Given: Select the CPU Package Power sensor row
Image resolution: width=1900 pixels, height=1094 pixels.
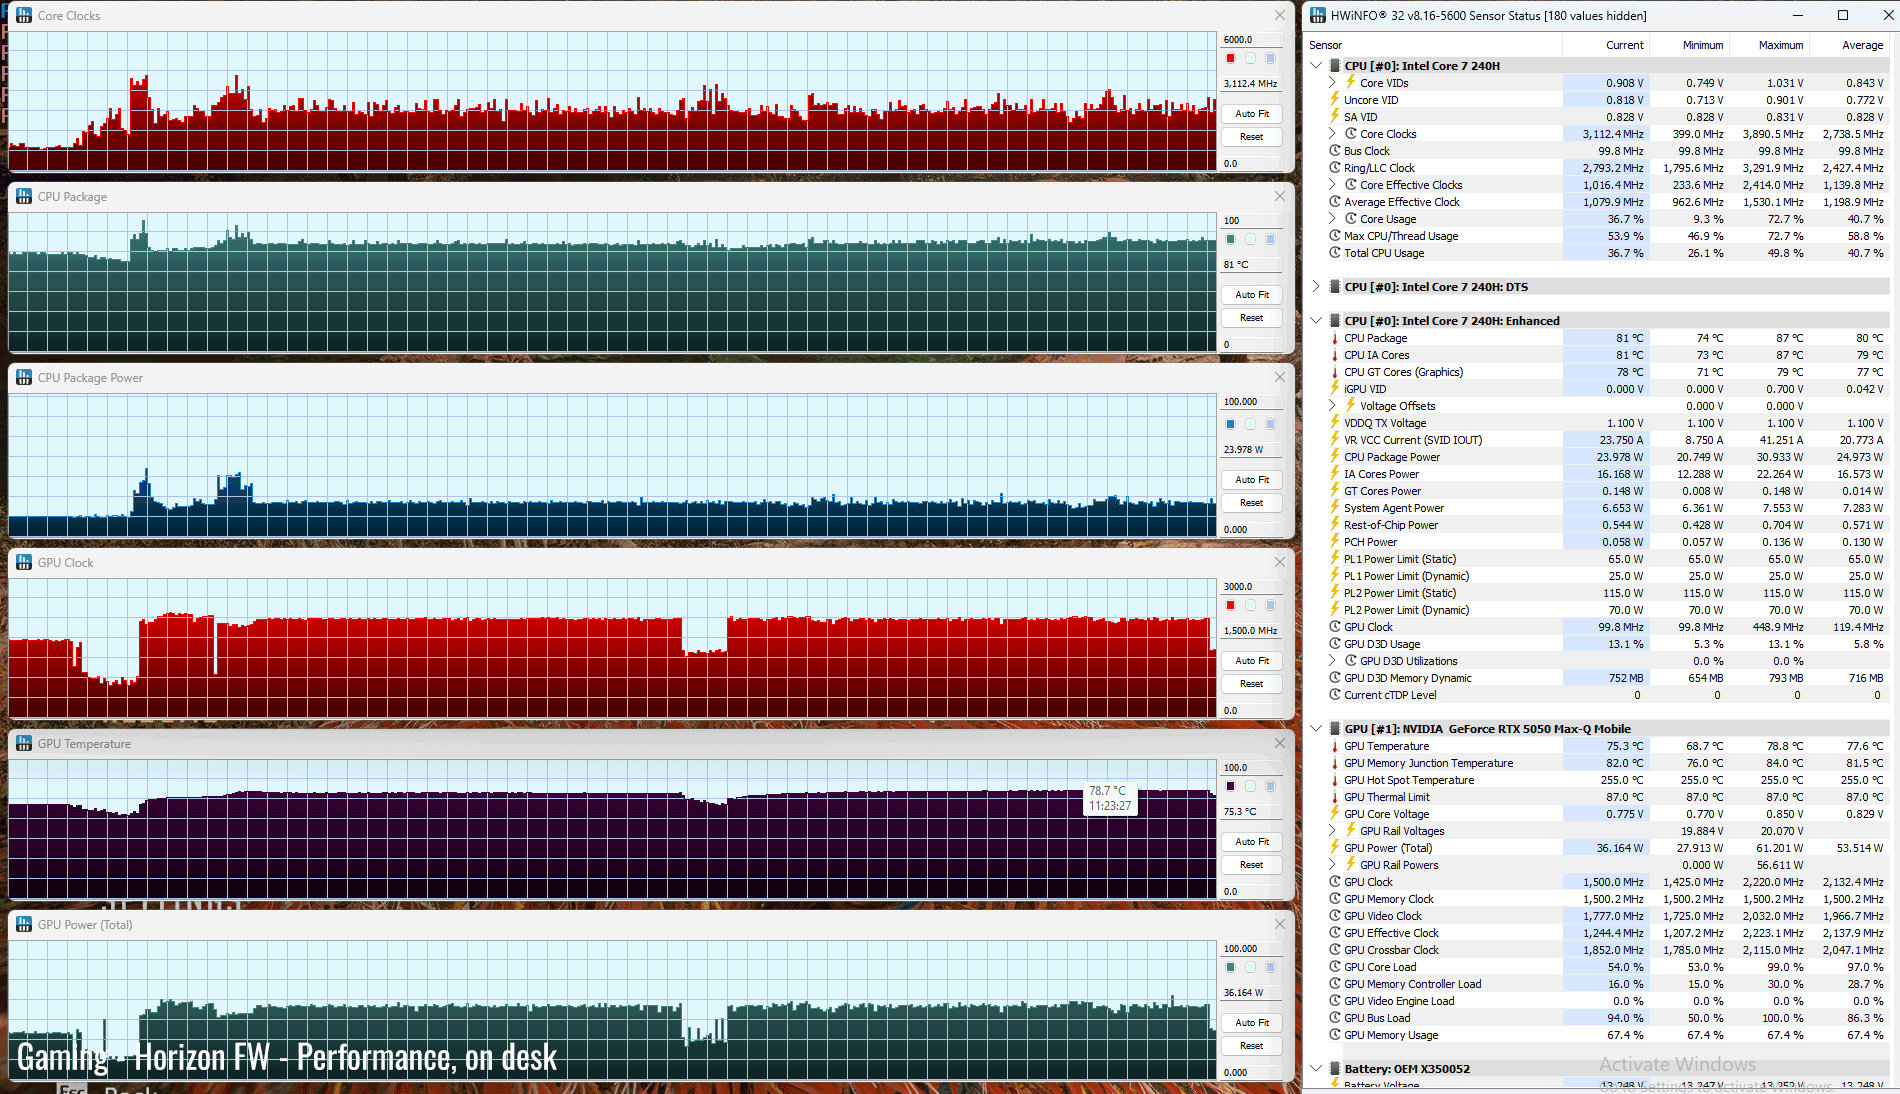Looking at the screenshot, I should [x=1606, y=457].
